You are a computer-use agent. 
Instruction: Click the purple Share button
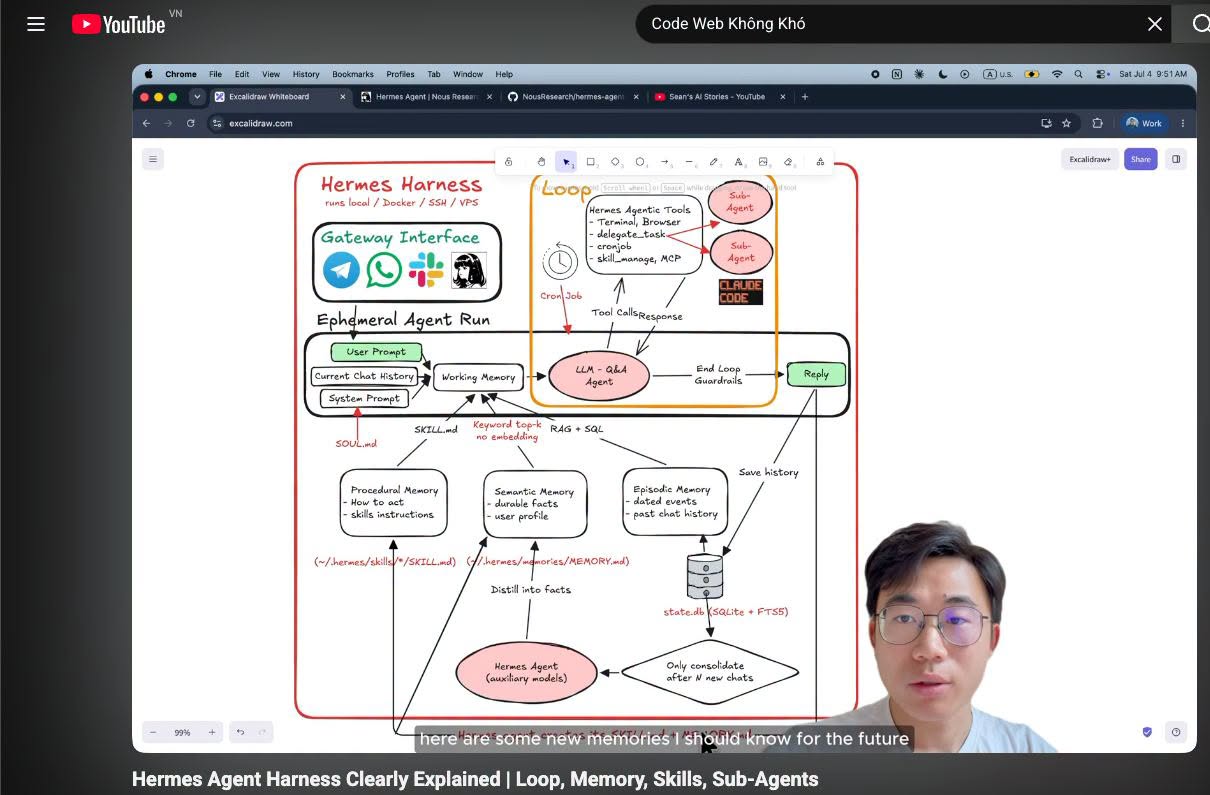[x=1141, y=159]
